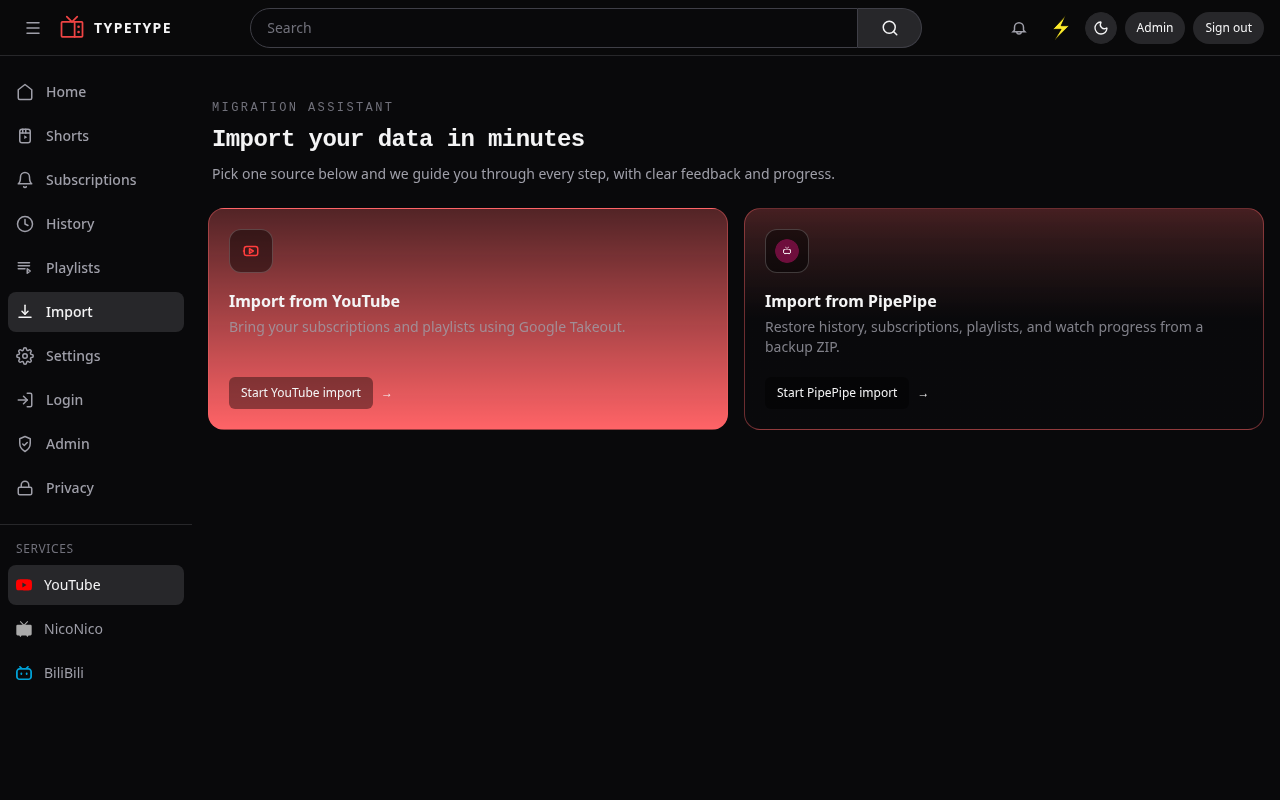Image resolution: width=1280 pixels, height=800 pixels.
Task: Click the magnifier search button
Action: (x=889, y=28)
